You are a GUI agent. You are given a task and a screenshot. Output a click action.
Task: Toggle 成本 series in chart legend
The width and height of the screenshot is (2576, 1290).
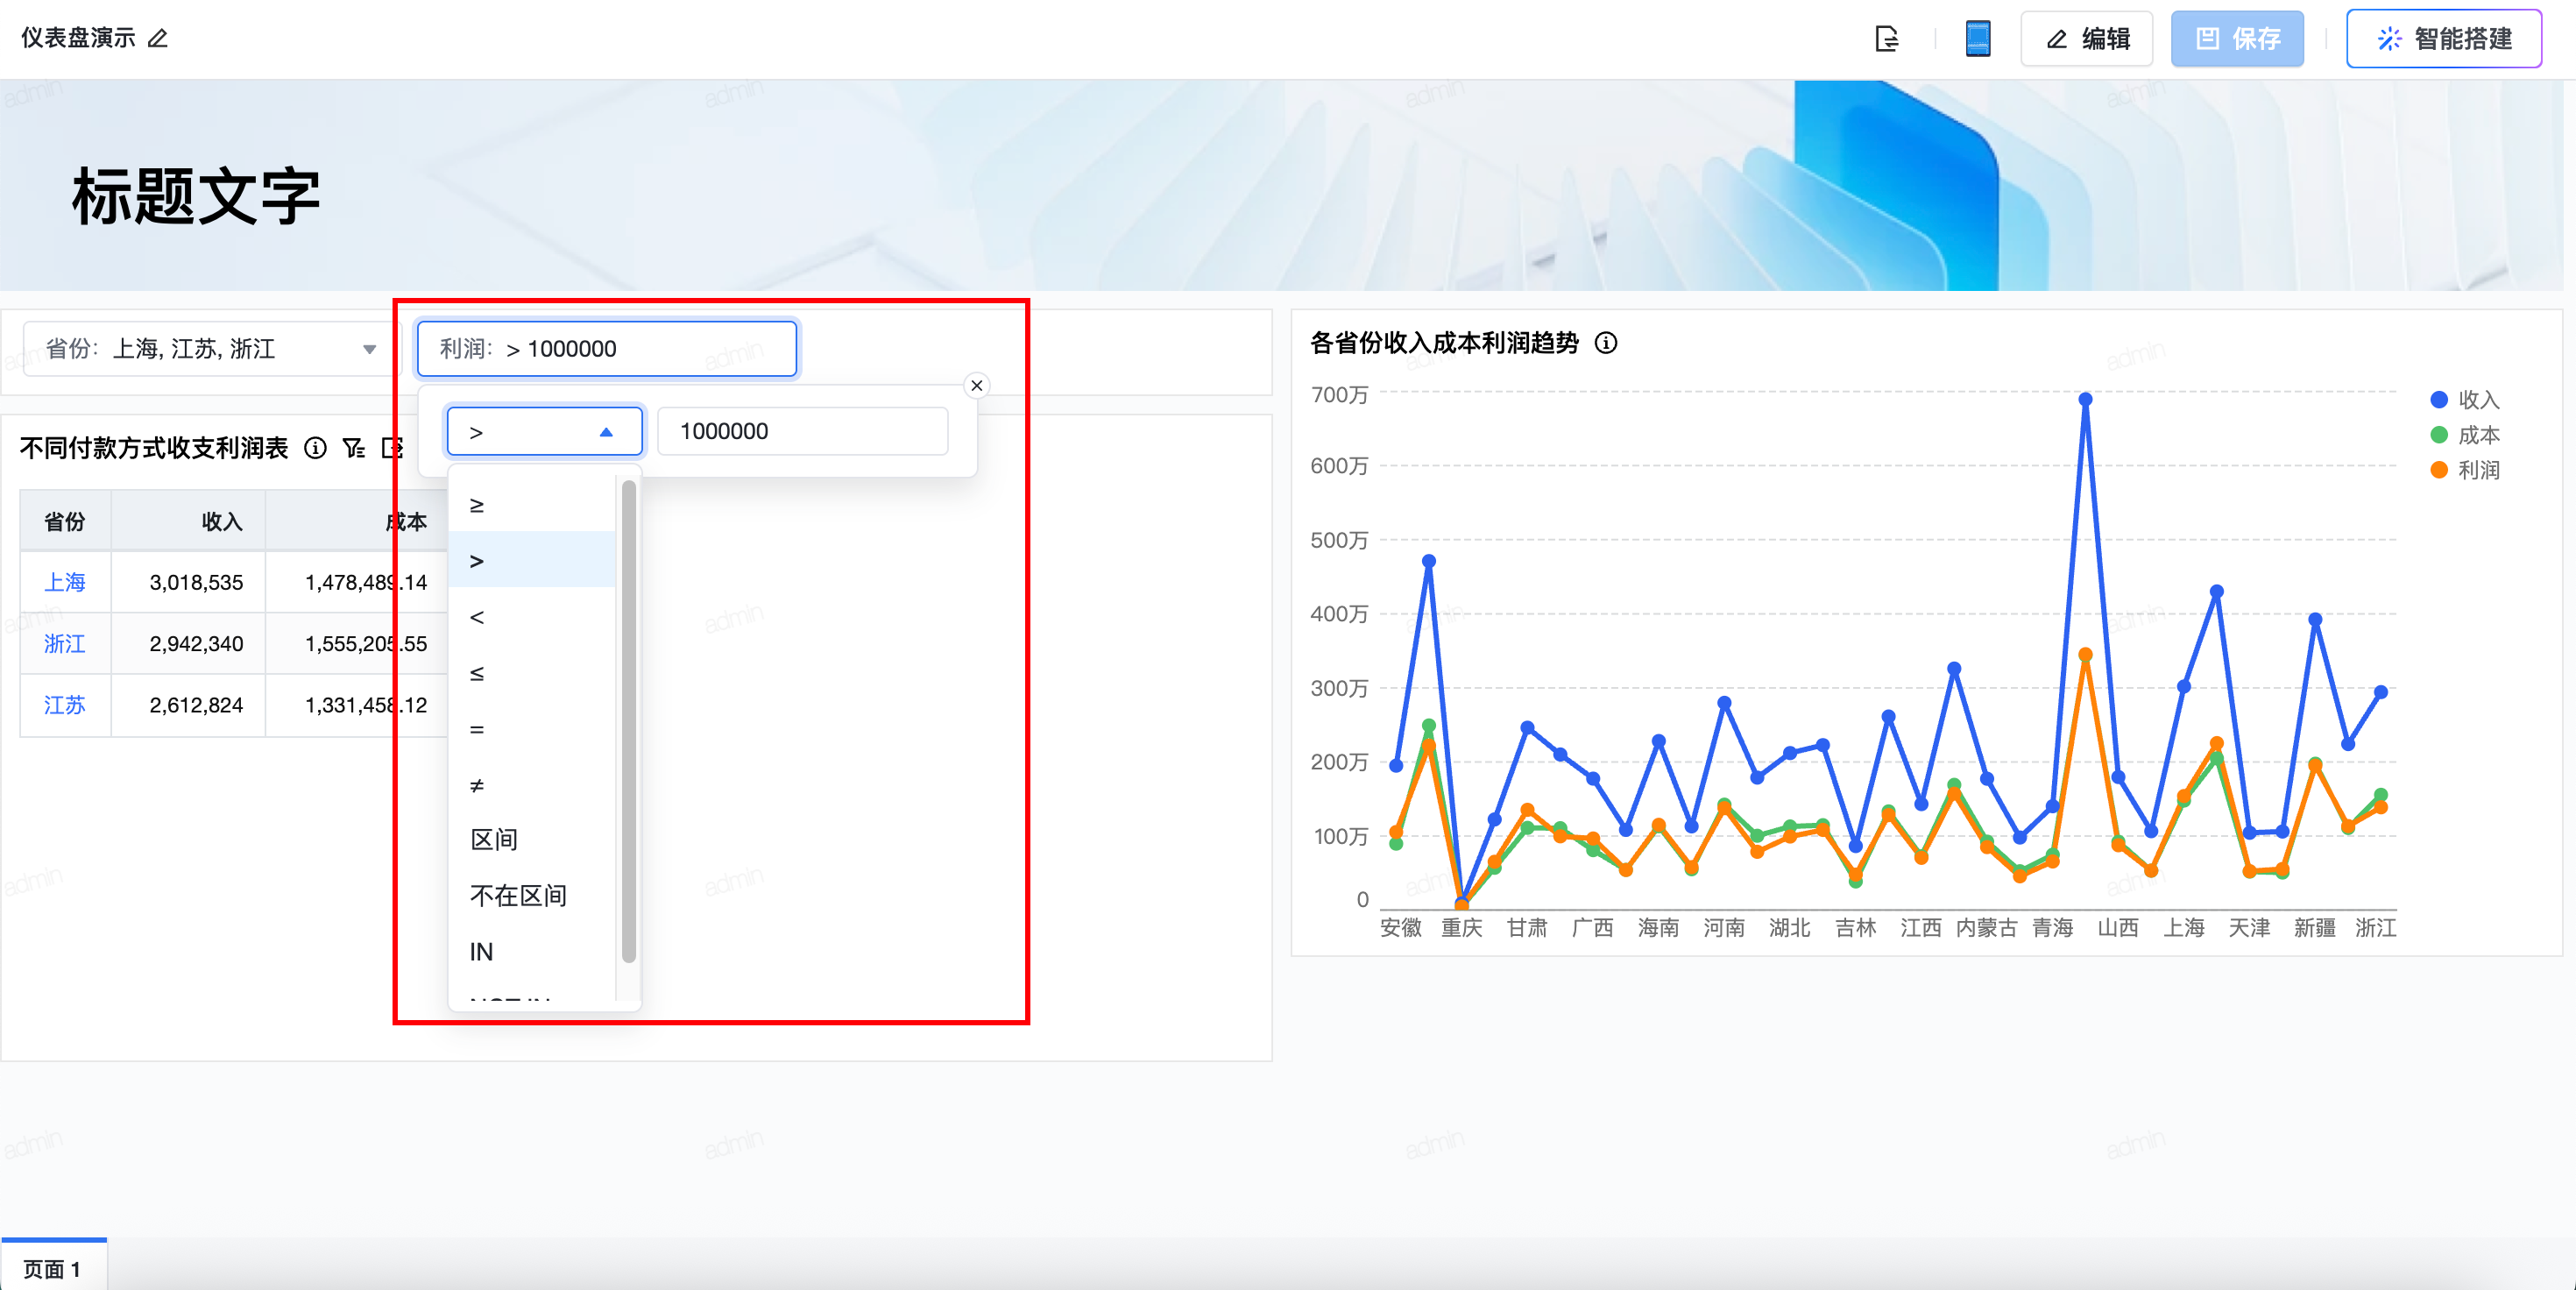2465,435
